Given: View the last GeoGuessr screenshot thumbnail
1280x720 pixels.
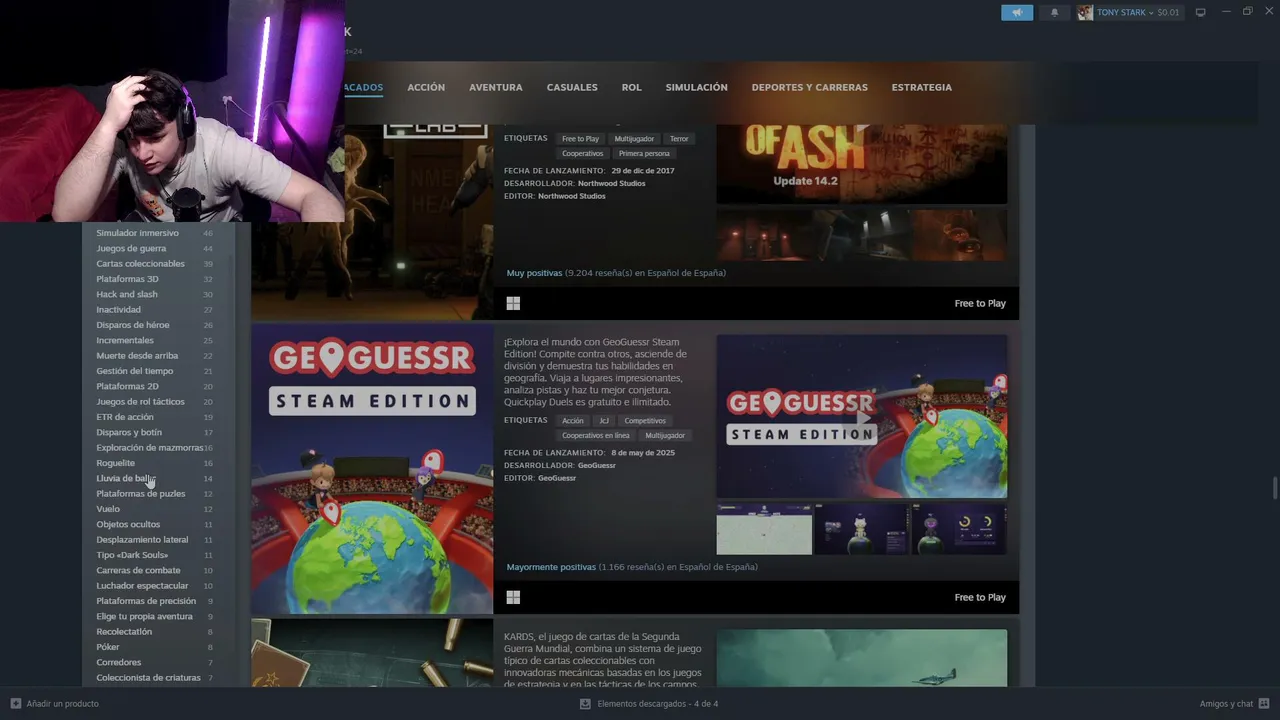Looking at the screenshot, I should 959,529.
